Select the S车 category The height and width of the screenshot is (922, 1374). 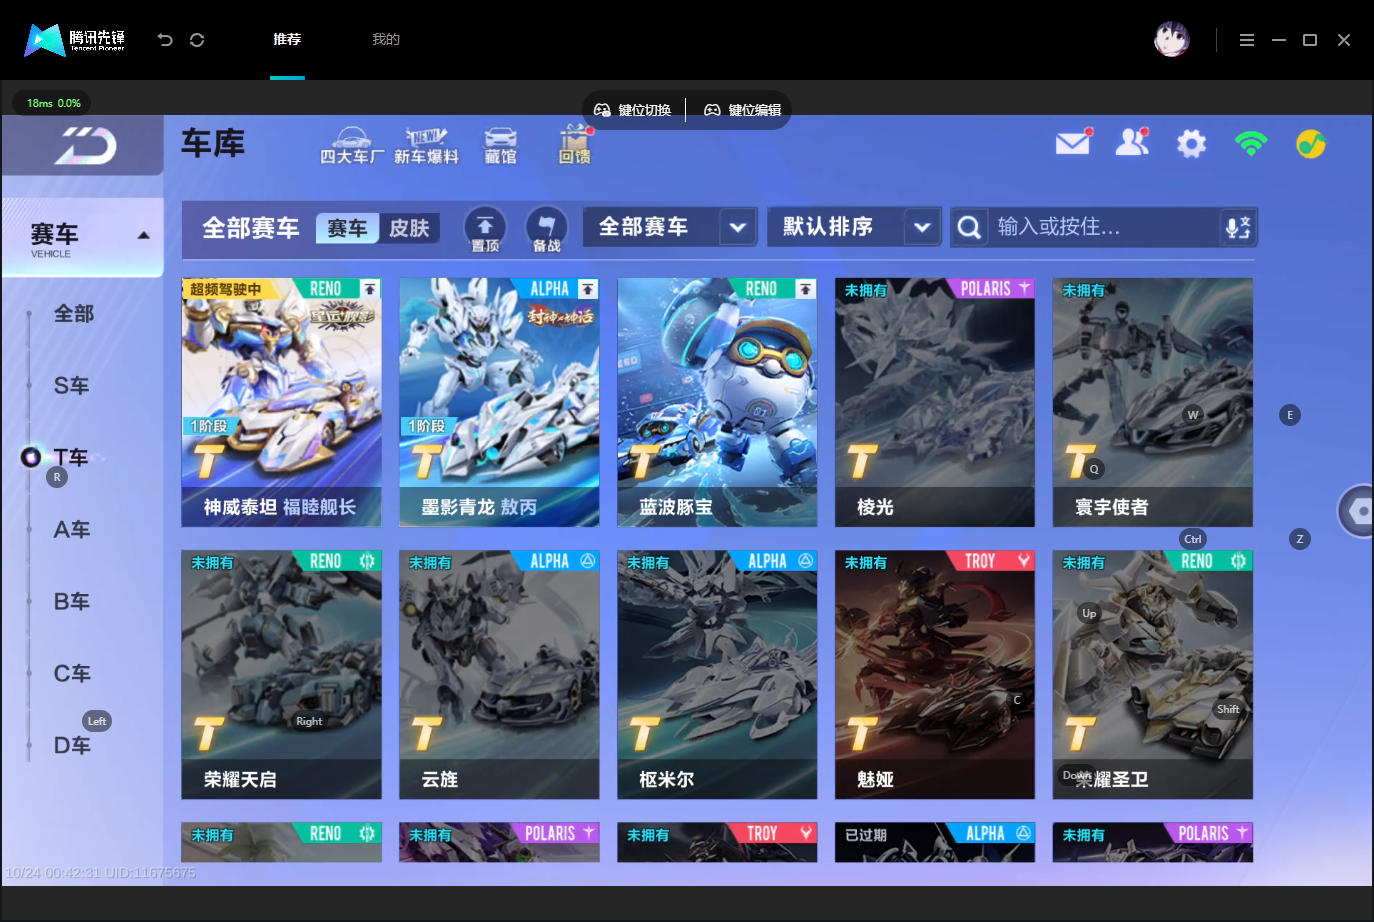71,386
